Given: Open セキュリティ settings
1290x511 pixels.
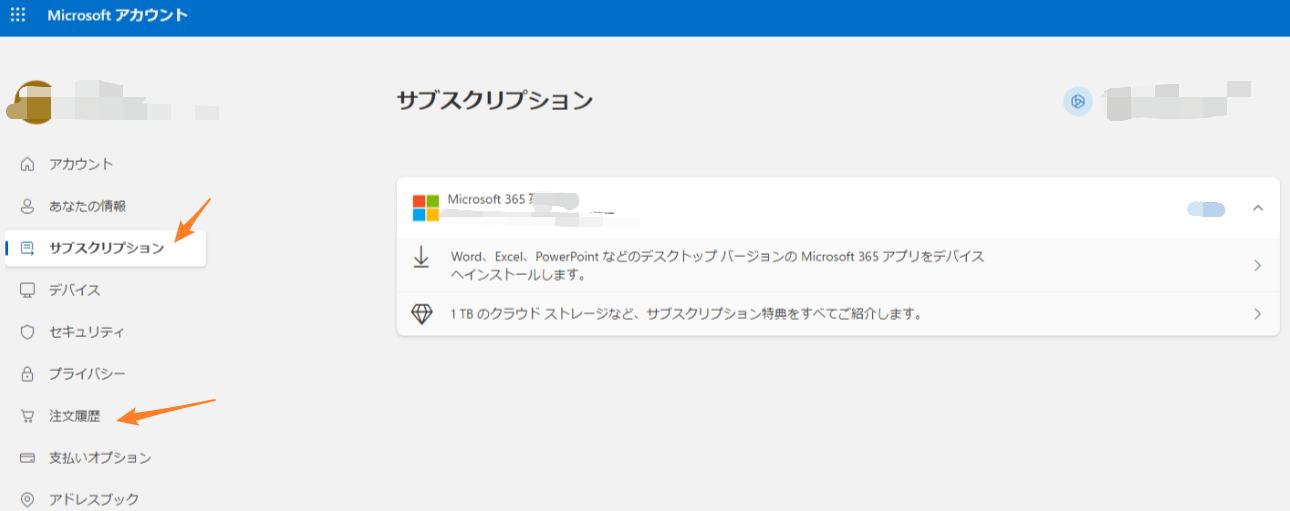Looking at the screenshot, I should click(x=87, y=332).
